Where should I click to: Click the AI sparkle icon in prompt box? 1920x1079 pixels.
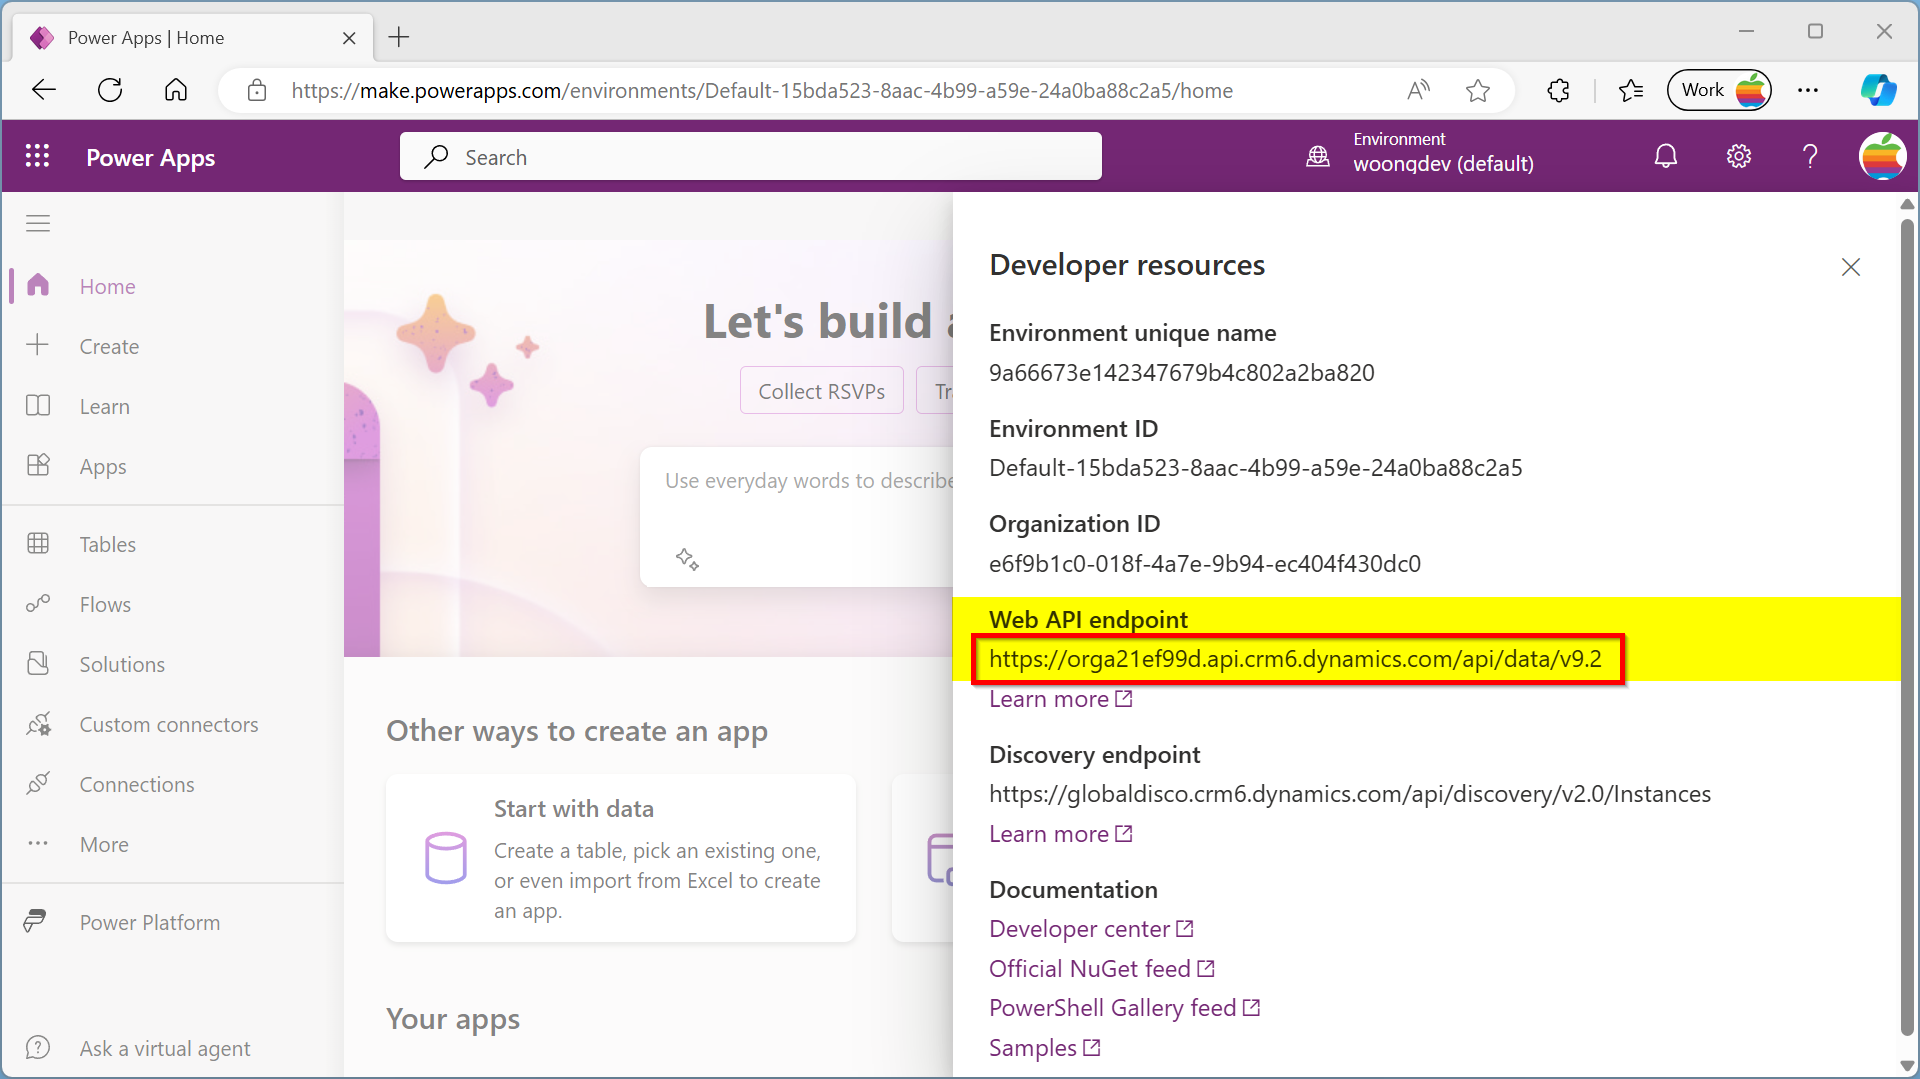point(687,559)
